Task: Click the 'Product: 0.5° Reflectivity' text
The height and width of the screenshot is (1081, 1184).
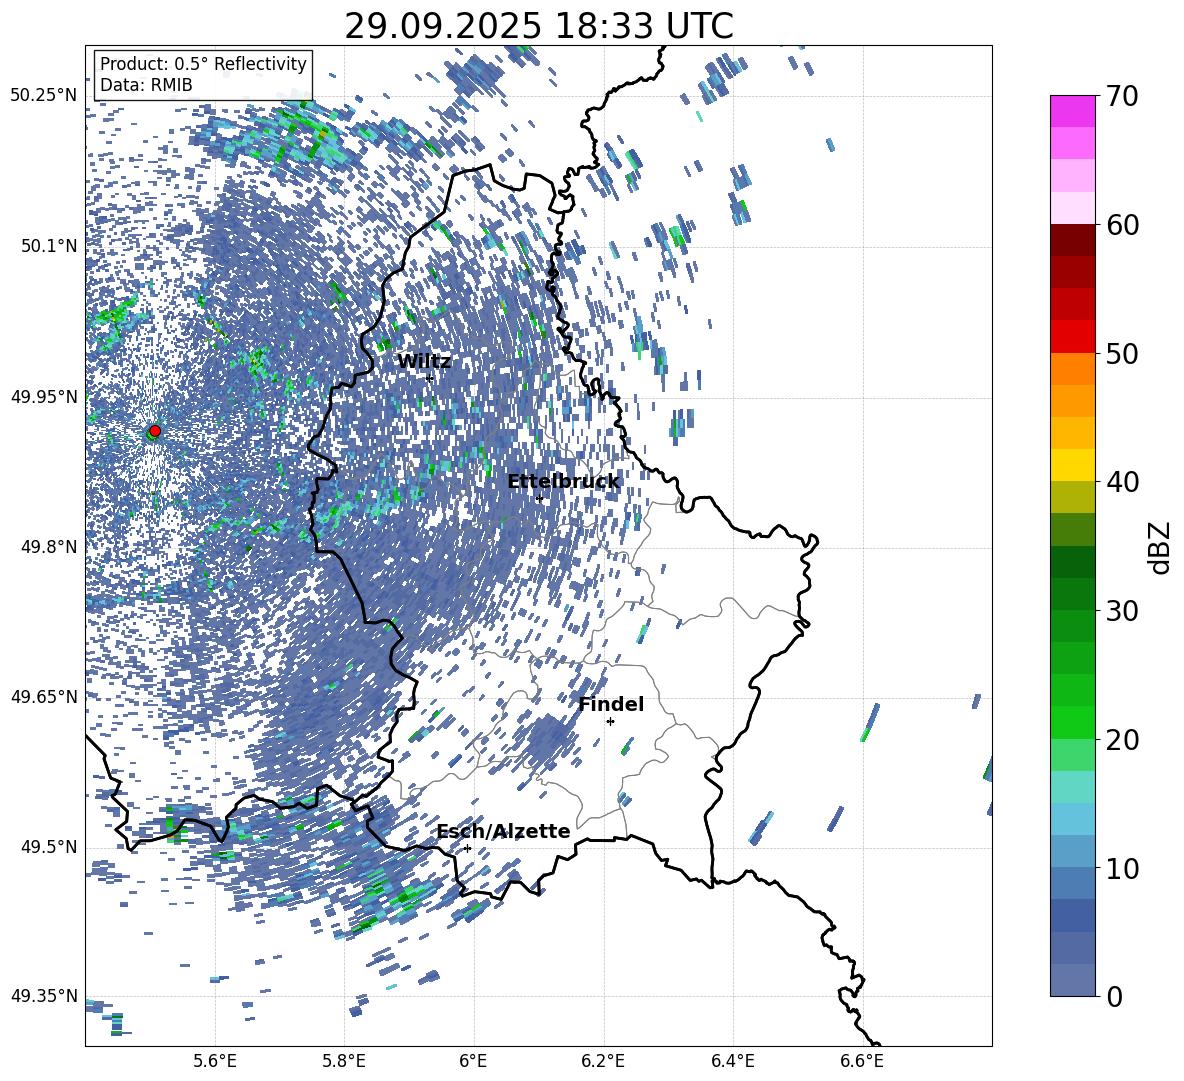Action: pos(203,64)
